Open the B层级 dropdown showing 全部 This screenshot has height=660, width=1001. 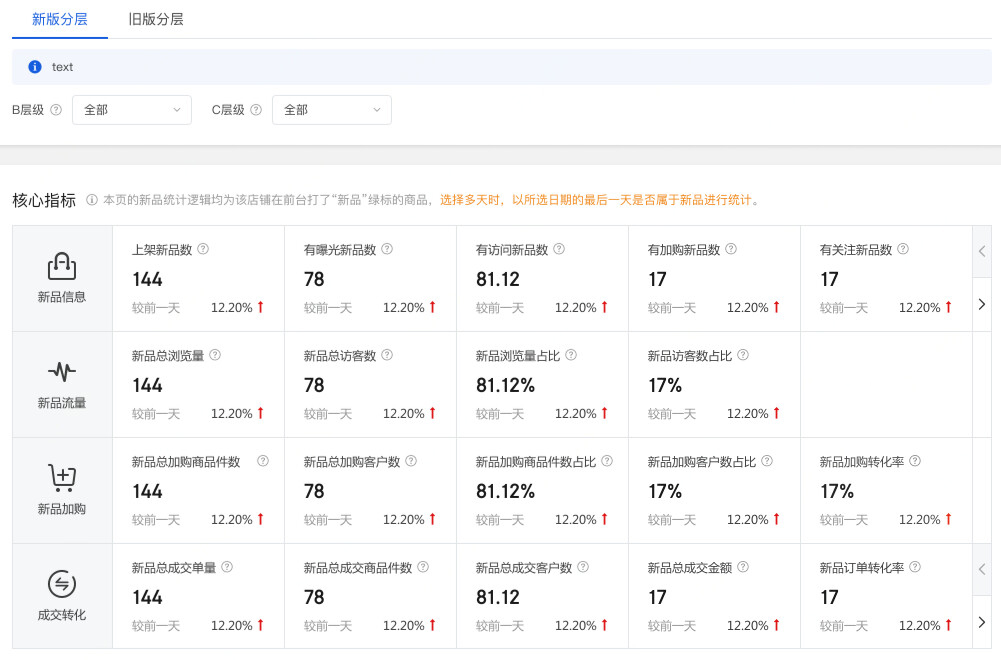(x=131, y=110)
